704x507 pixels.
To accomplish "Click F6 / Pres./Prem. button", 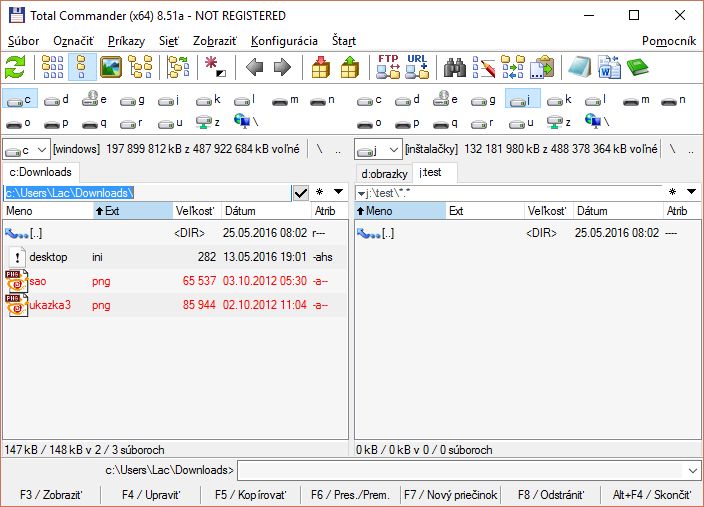I will [x=350, y=495].
